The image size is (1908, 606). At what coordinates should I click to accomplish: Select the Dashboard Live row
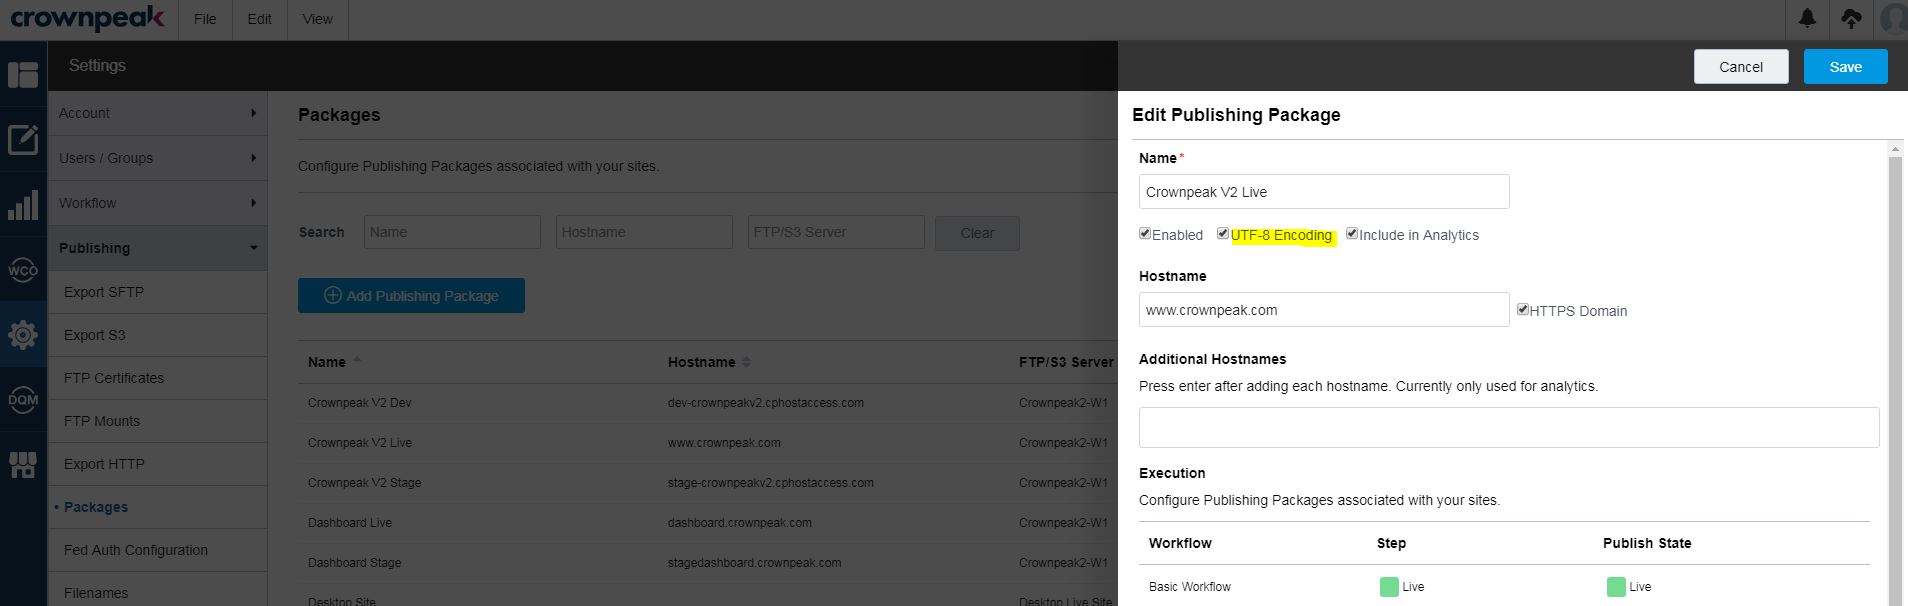click(x=707, y=523)
